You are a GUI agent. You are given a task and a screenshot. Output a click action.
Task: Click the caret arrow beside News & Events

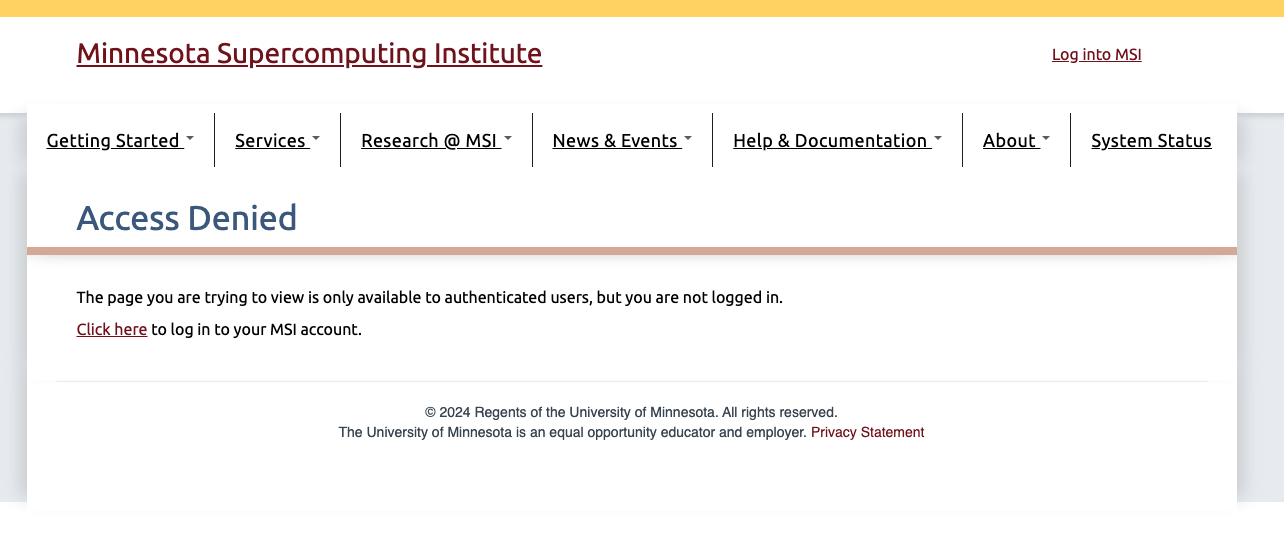(x=688, y=139)
